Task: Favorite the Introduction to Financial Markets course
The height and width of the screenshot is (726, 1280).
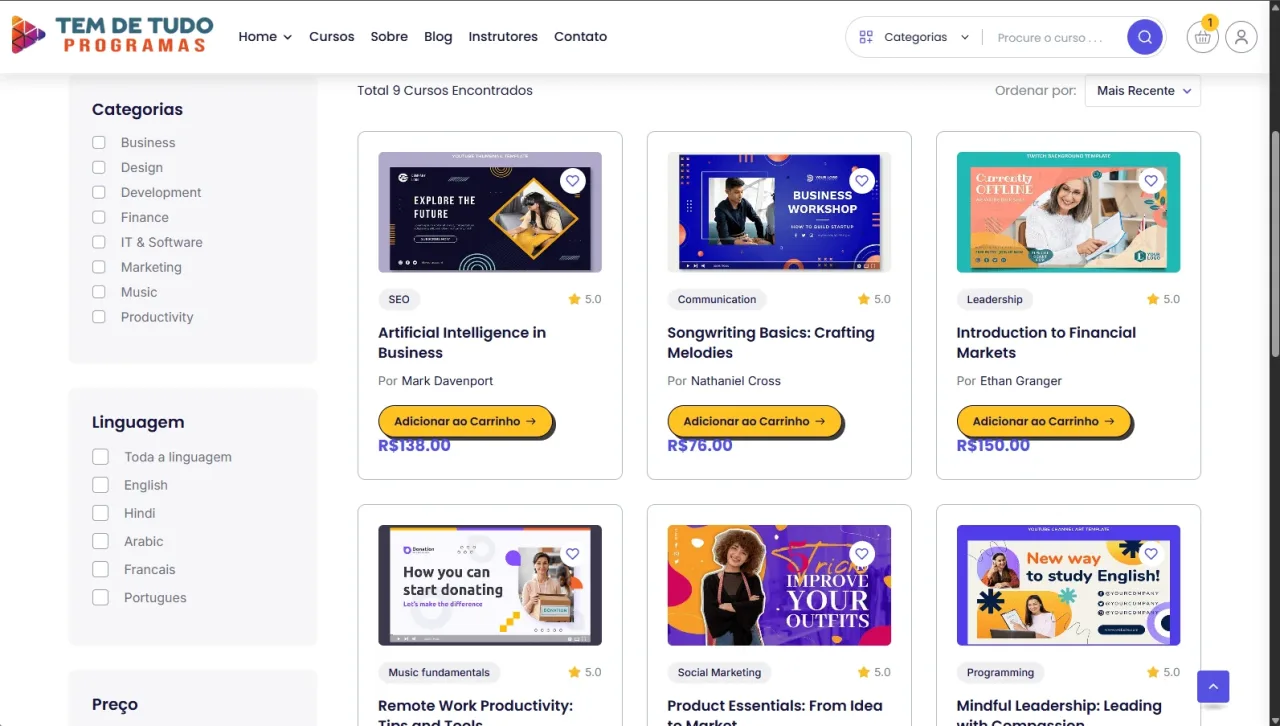Action: click(1151, 181)
